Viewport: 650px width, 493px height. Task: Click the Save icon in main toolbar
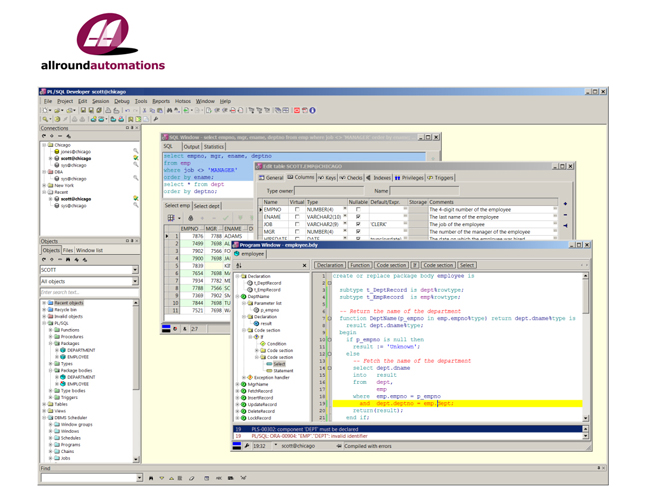[x=83, y=110]
